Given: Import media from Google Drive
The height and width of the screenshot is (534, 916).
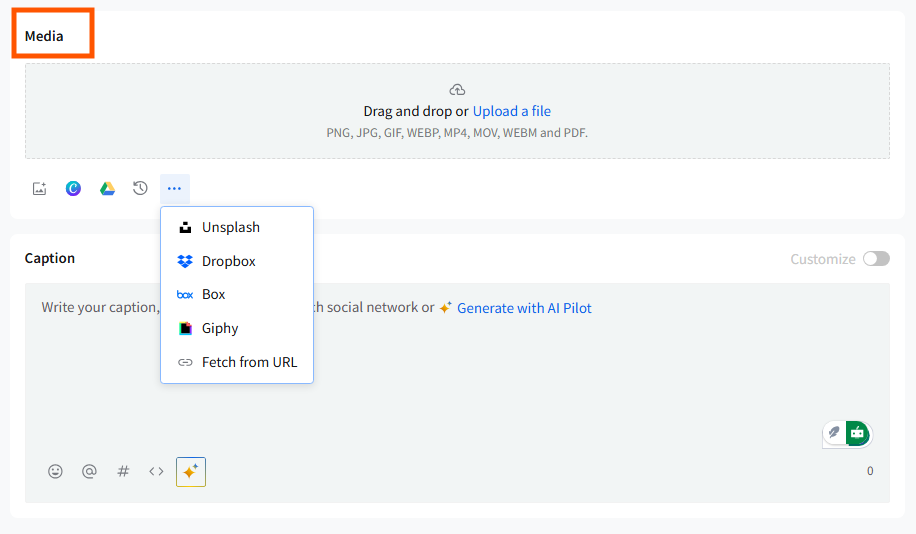Looking at the screenshot, I should point(107,188).
